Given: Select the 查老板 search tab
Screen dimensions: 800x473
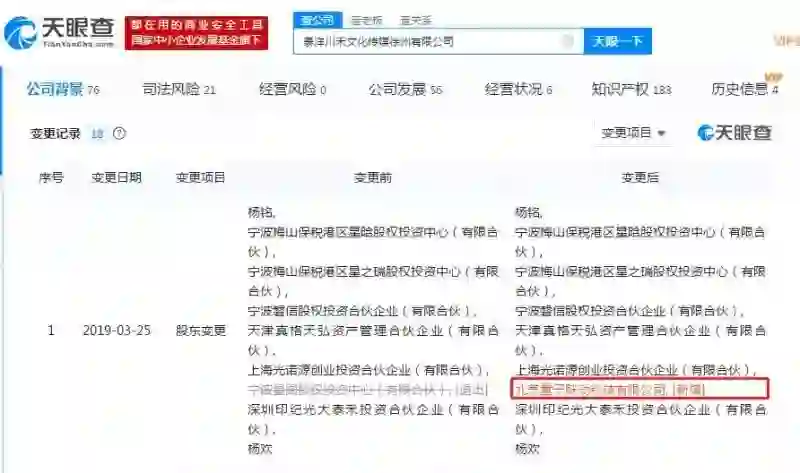Looking at the screenshot, I should (367, 20).
